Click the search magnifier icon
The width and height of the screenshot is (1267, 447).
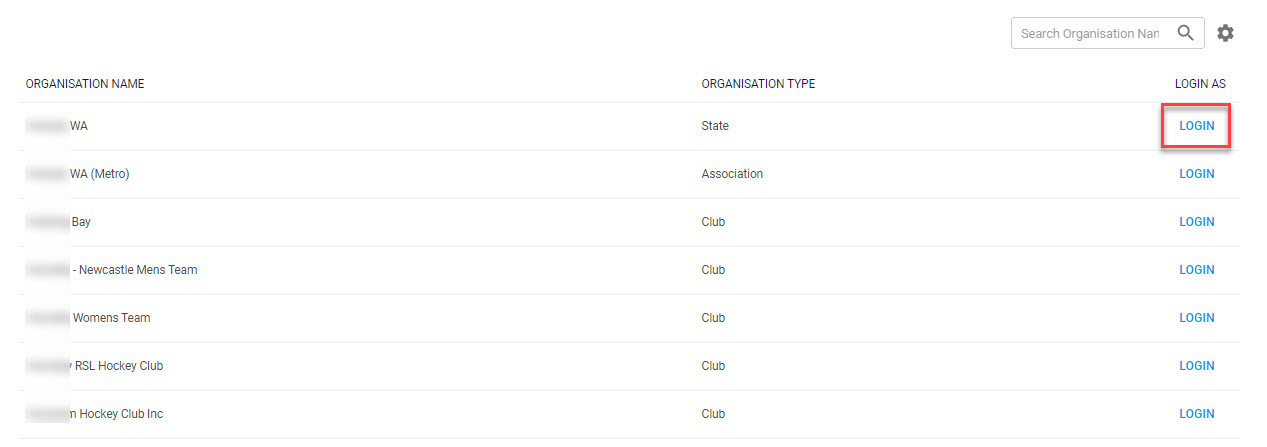(1185, 33)
